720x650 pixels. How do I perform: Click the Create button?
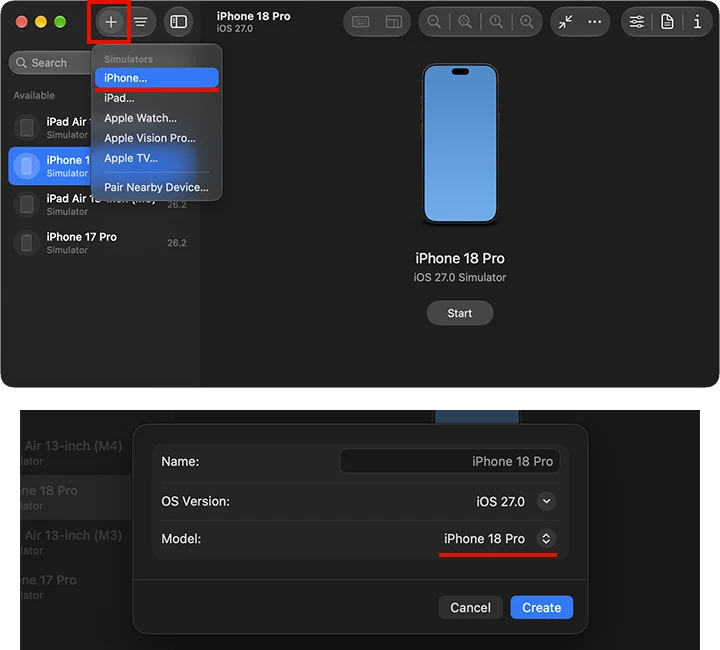(x=541, y=608)
